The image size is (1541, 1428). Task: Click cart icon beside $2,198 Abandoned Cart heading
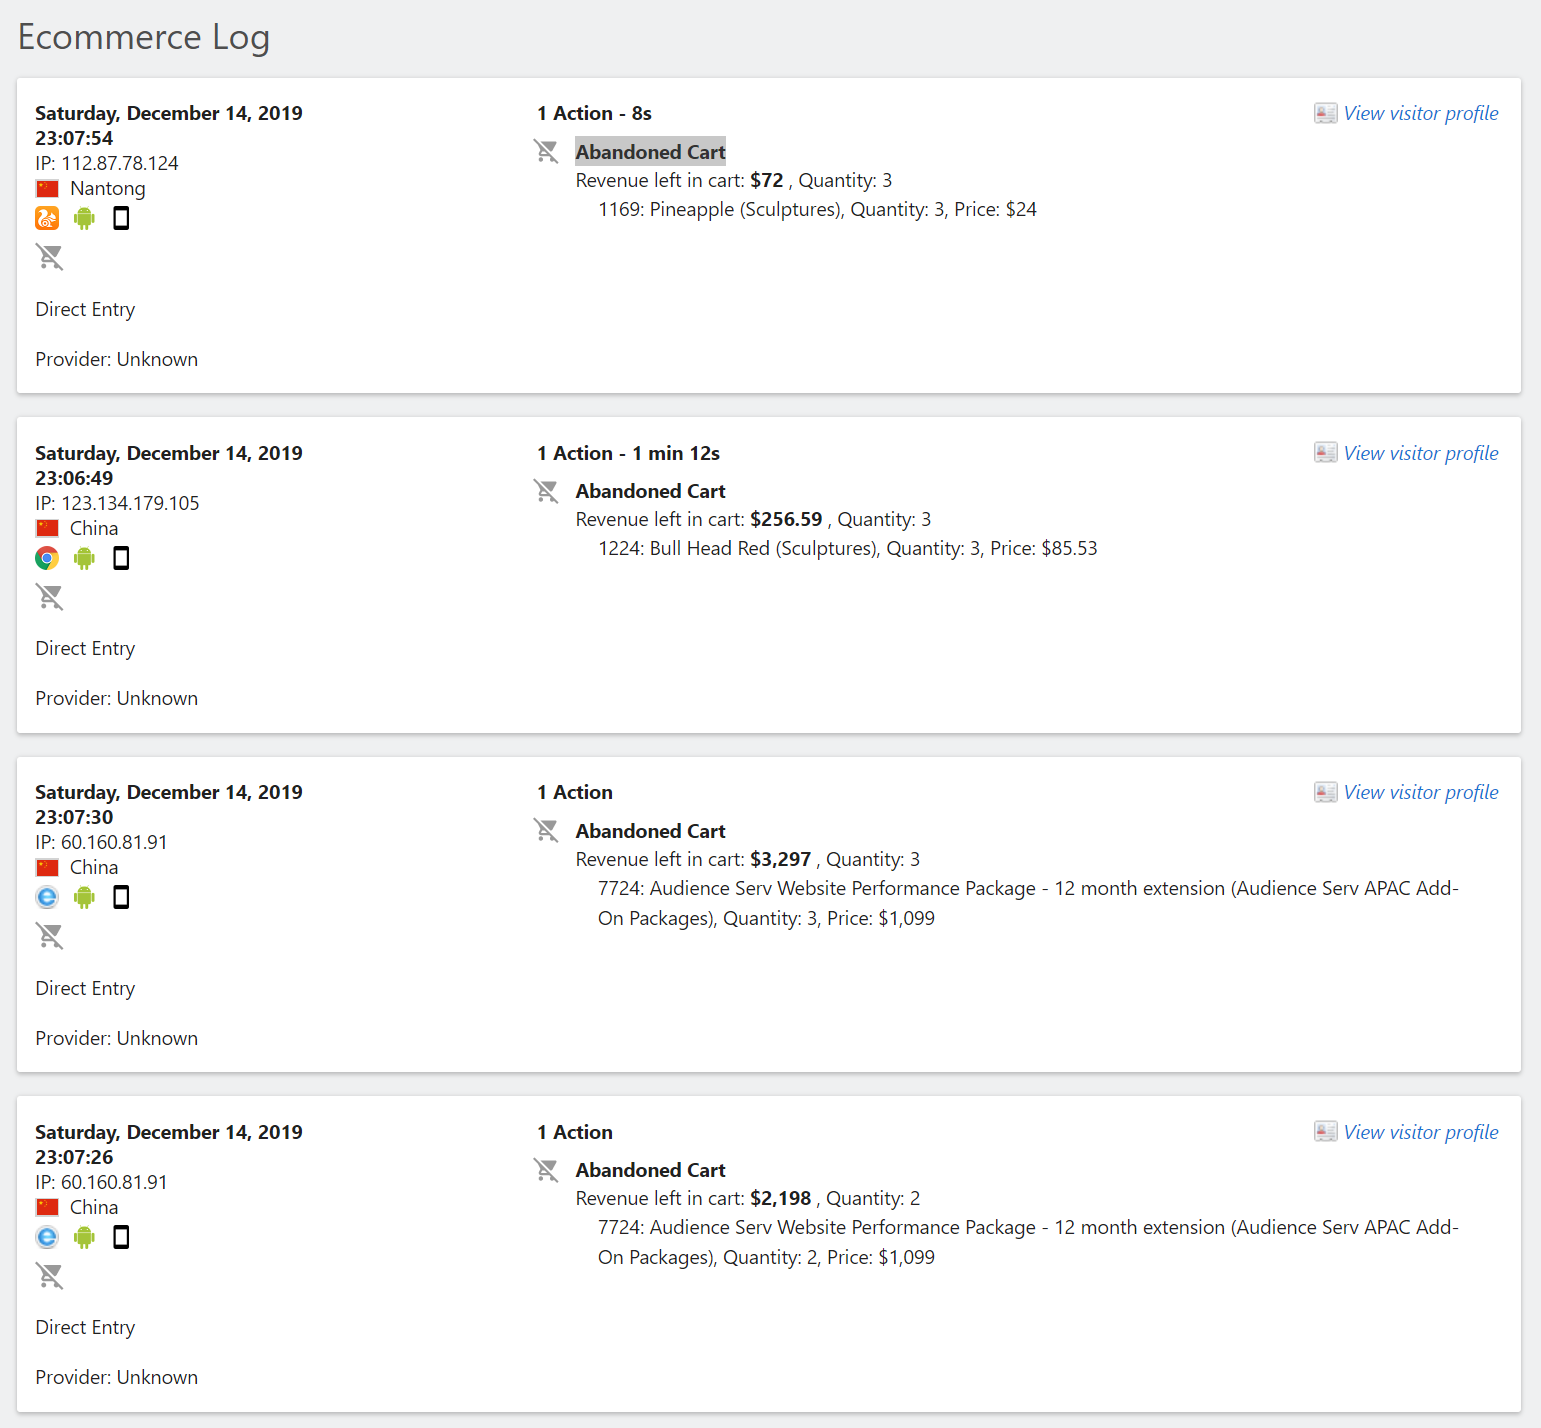(x=546, y=1170)
